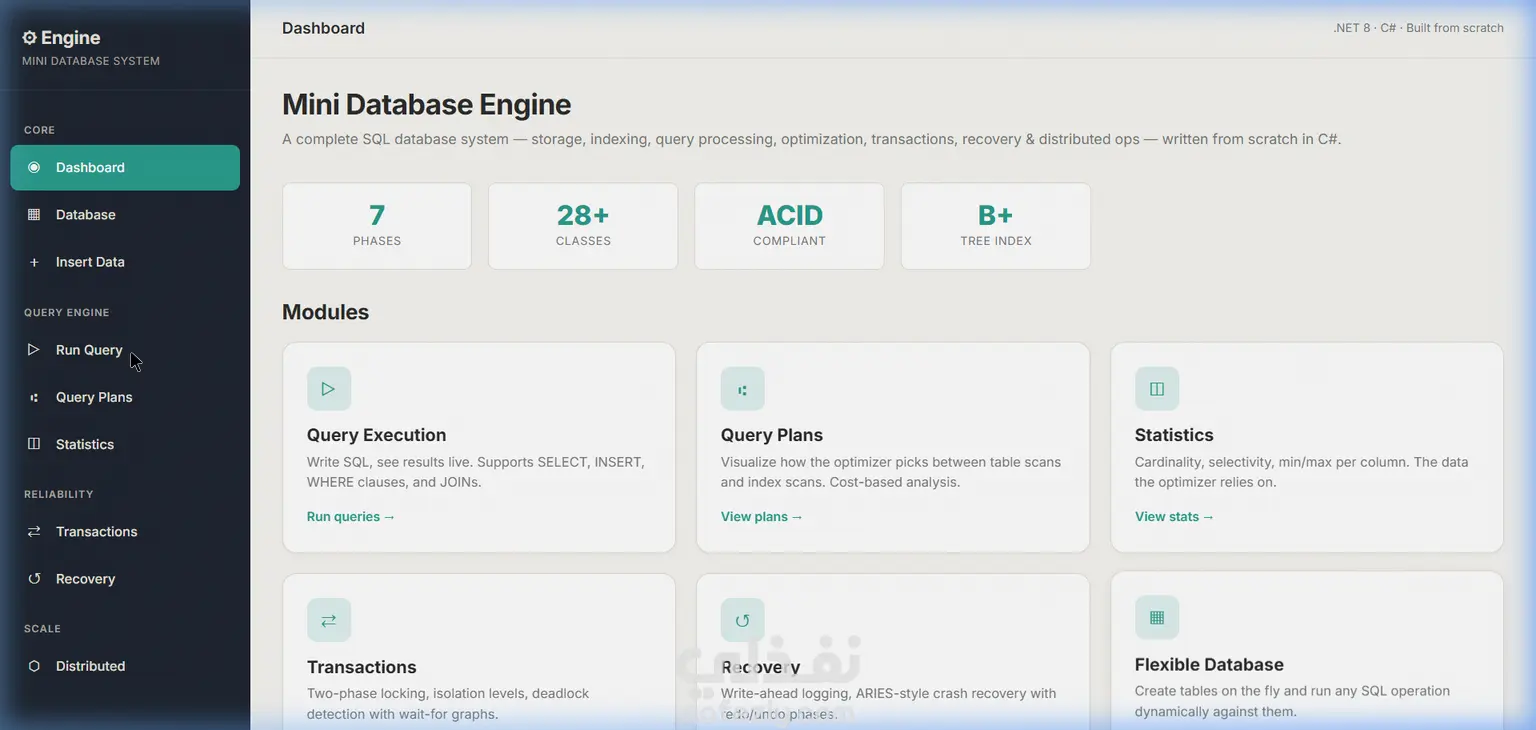
Task: Click the Query Execution card title
Action: [377, 435]
